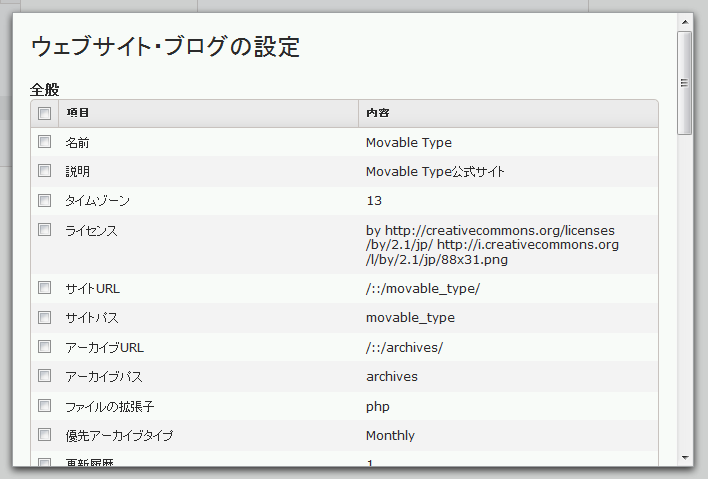Click the アーカイブURL item label
708x479 pixels.
[105, 348]
